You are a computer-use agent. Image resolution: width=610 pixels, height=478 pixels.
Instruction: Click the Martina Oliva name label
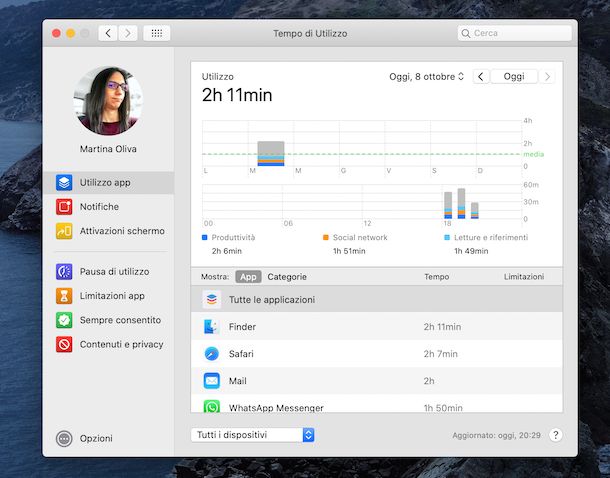click(108, 149)
